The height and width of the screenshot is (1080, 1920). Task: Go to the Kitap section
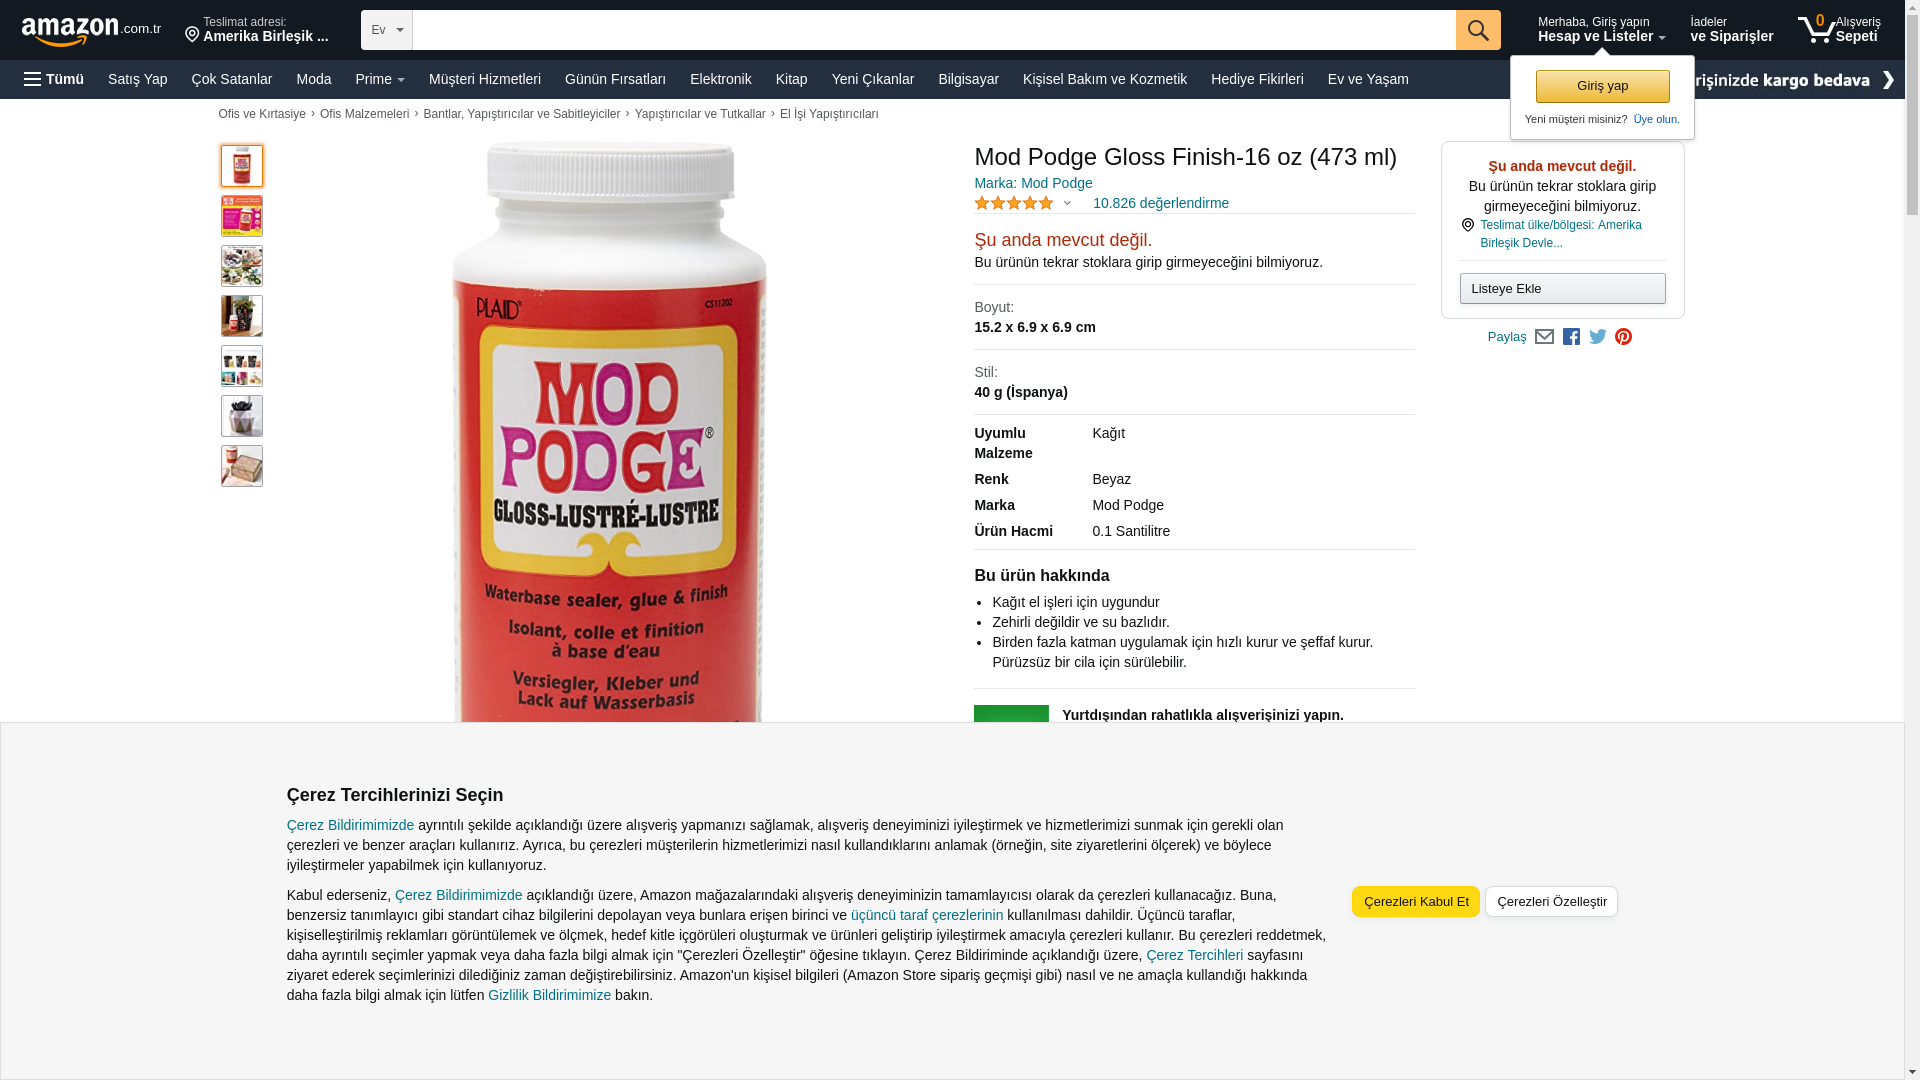[x=791, y=79]
